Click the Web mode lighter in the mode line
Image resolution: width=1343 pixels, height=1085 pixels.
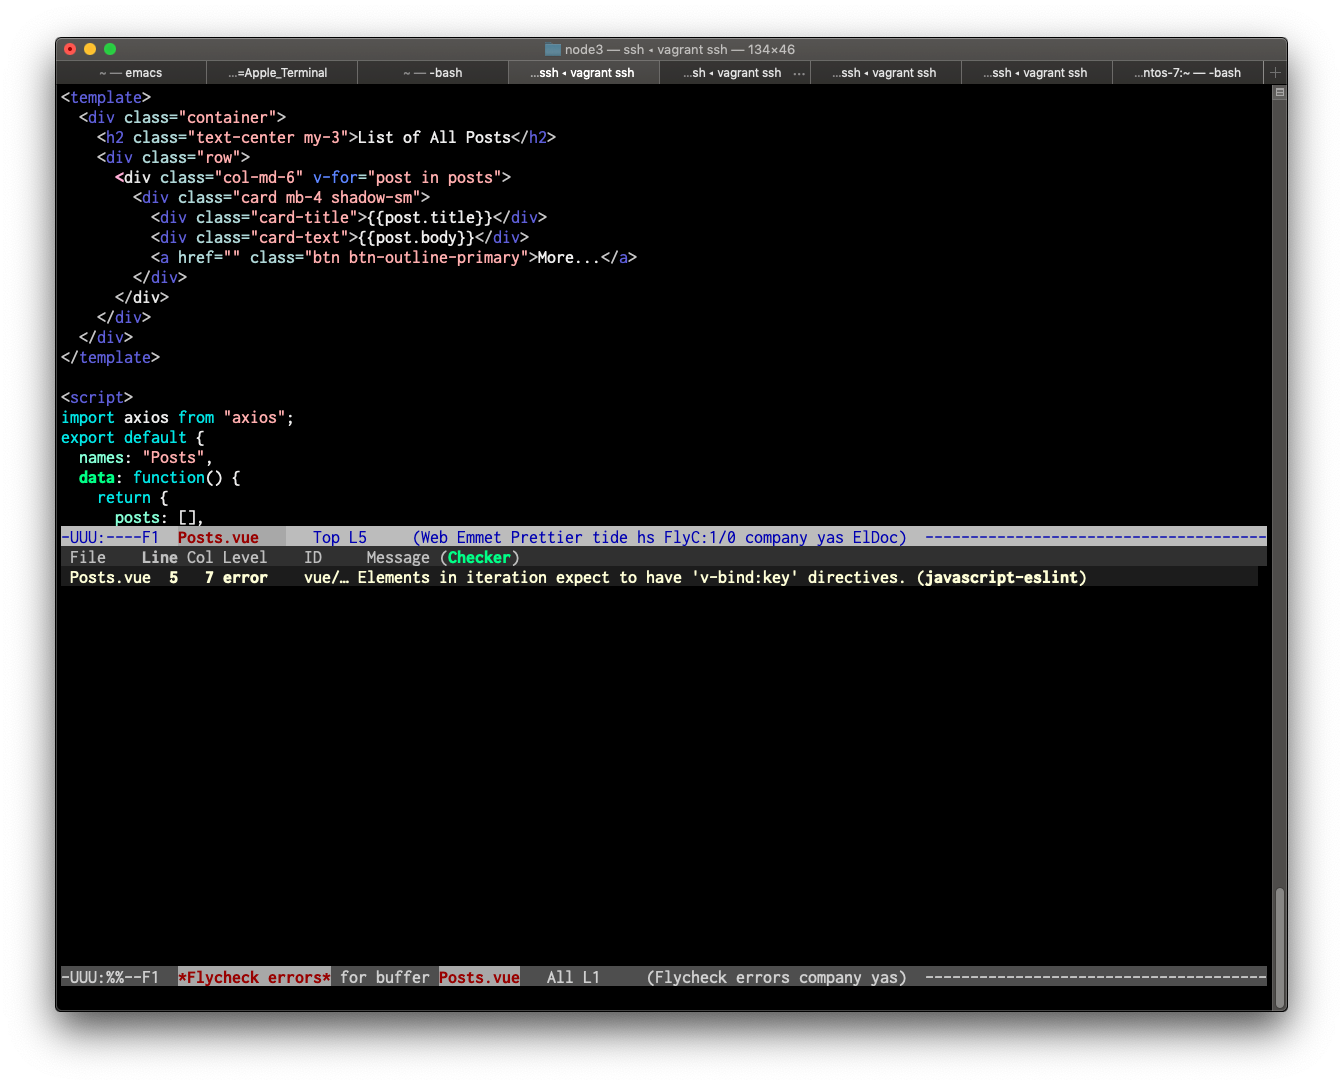pyautogui.click(x=432, y=537)
